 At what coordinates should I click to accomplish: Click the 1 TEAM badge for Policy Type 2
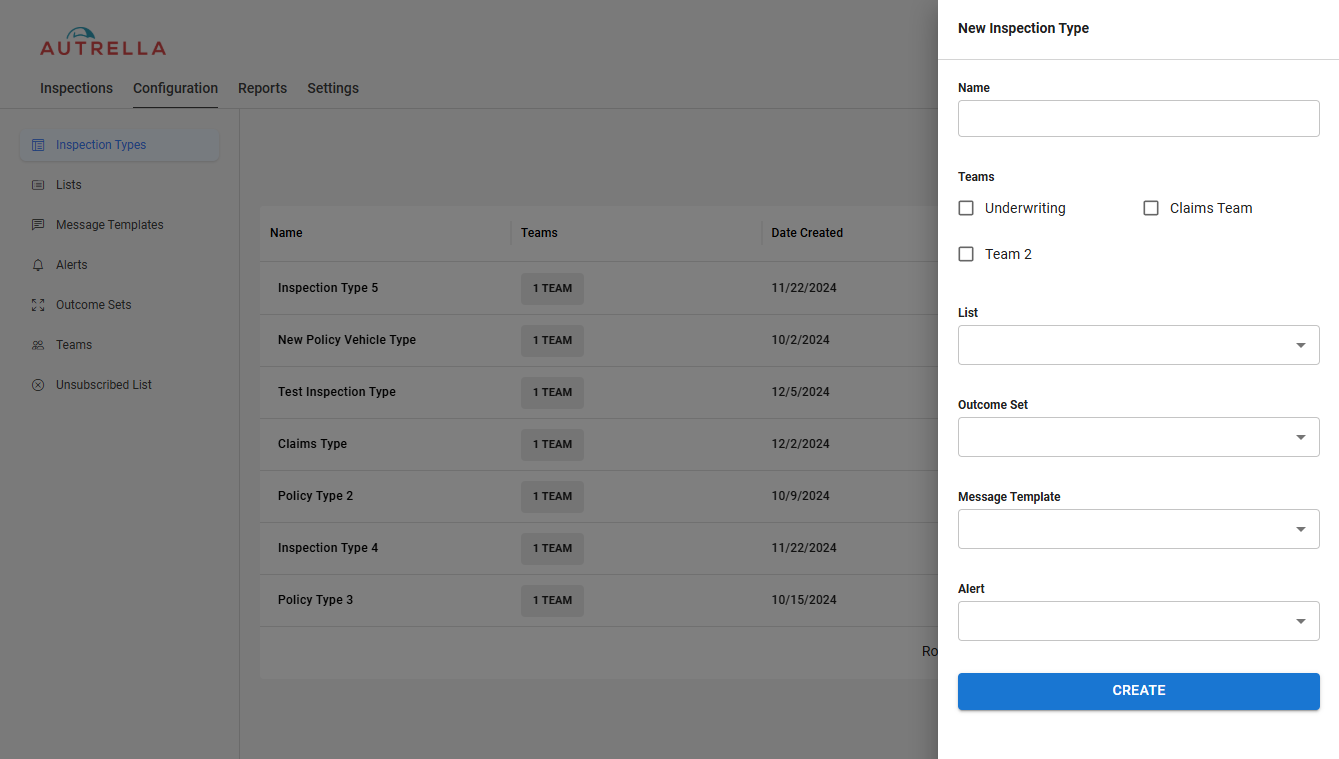pos(552,496)
